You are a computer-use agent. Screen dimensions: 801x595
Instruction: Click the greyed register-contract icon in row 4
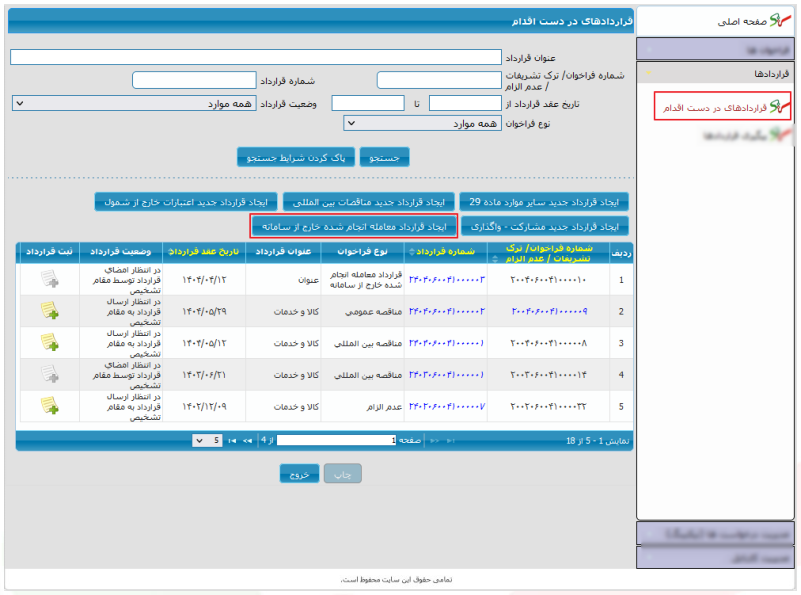pyautogui.click(x=50, y=374)
